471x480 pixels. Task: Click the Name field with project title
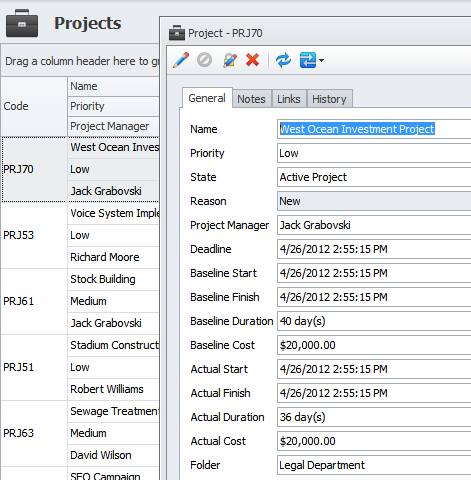(374, 129)
